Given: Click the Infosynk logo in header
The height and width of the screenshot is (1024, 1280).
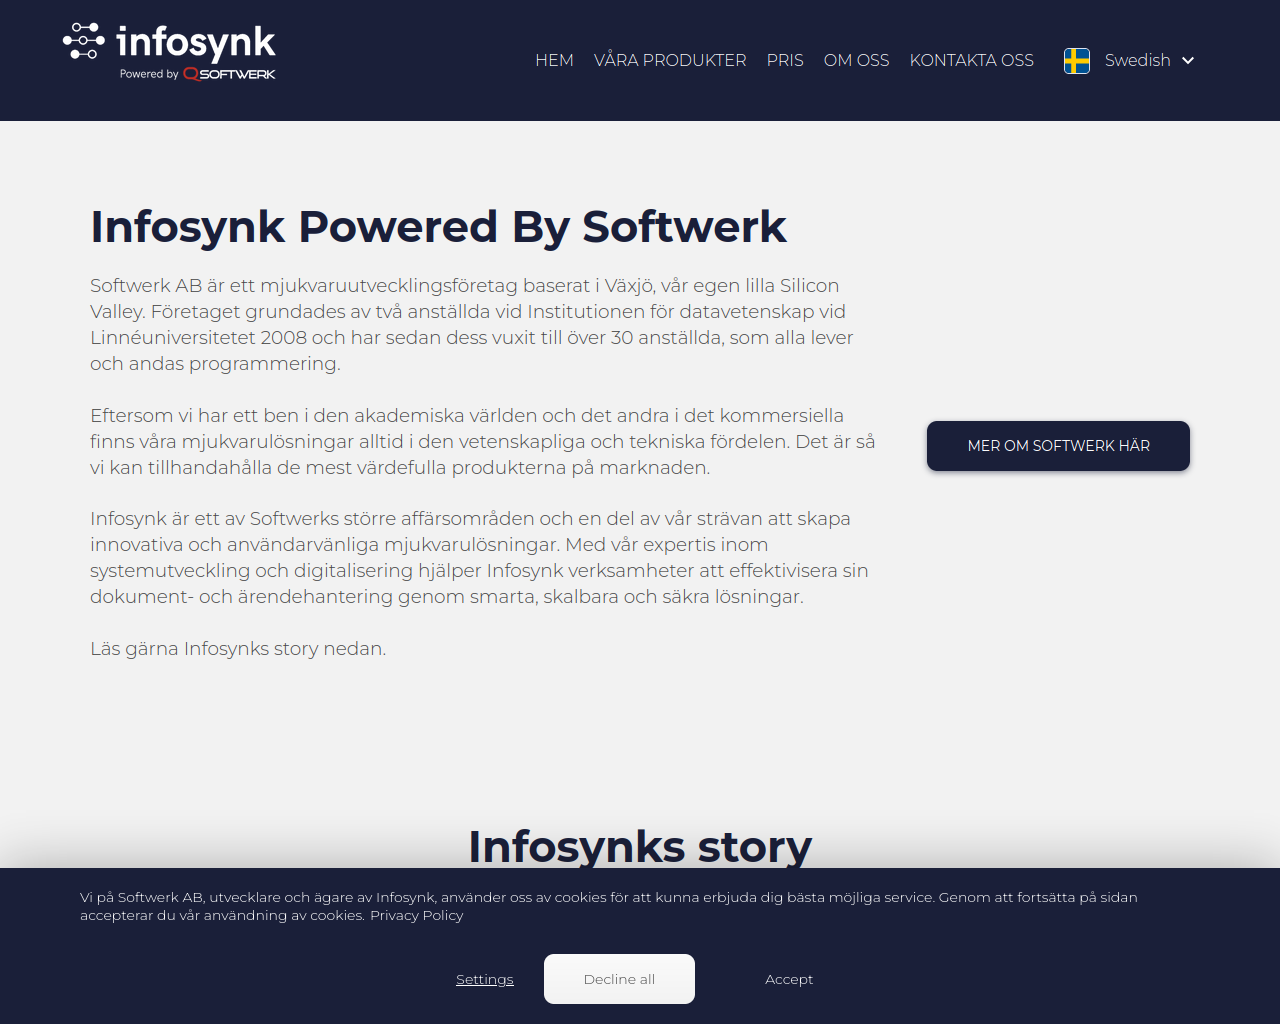Looking at the screenshot, I should [169, 52].
